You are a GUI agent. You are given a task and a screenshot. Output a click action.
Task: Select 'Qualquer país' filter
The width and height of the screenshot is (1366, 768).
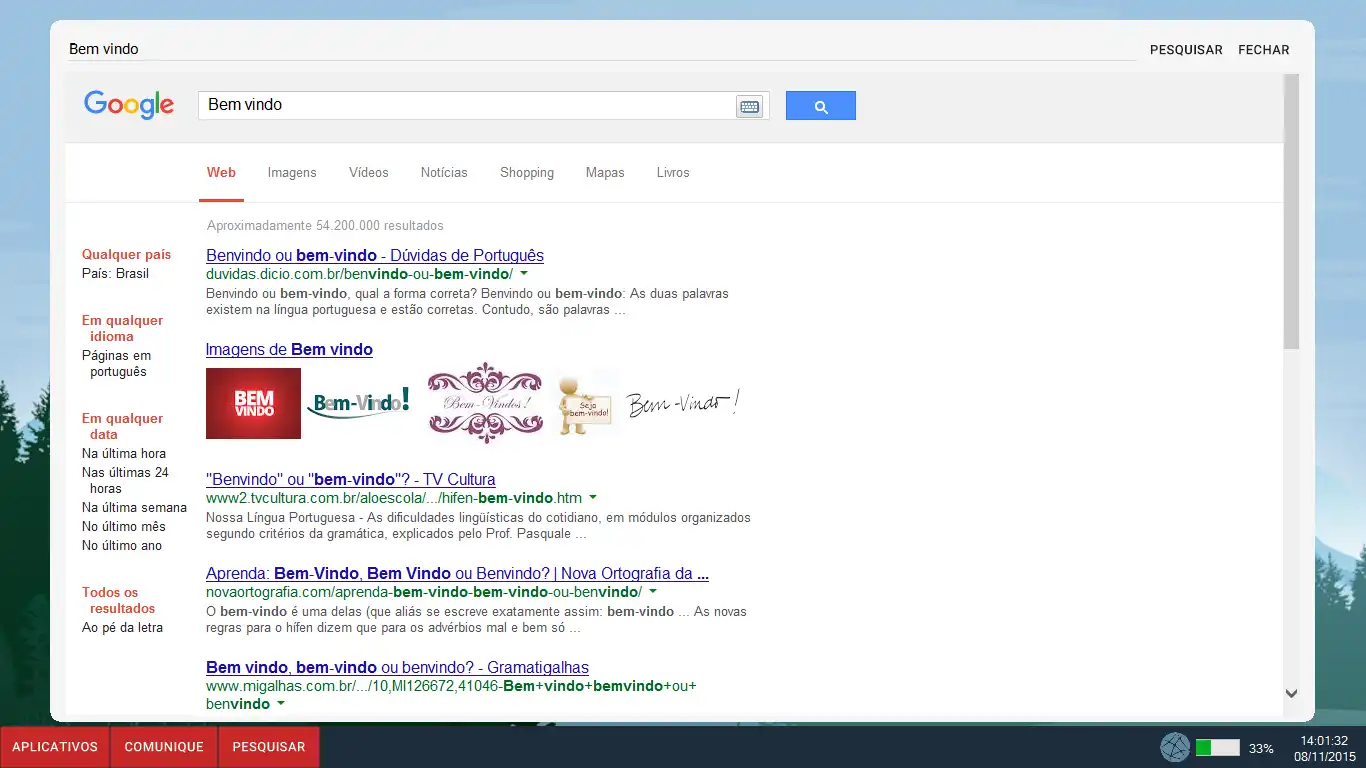pyautogui.click(x=126, y=254)
